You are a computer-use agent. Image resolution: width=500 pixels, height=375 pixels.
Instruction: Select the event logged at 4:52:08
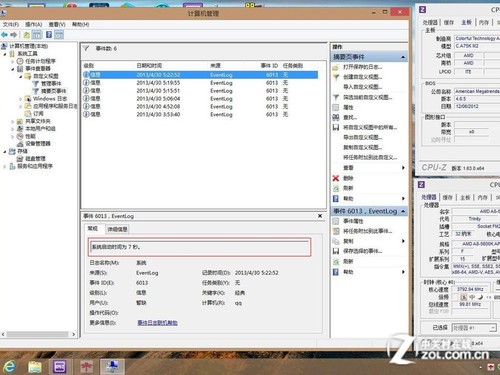pos(200,107)
